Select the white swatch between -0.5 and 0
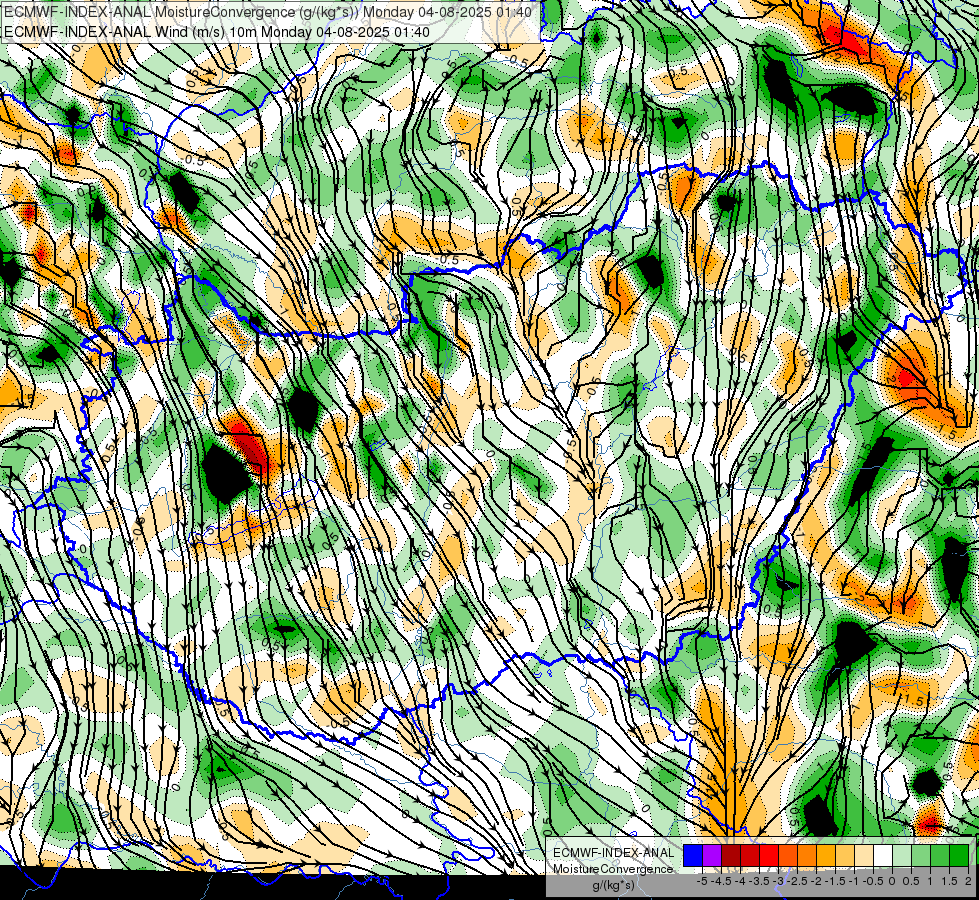 tap(883, 856)
